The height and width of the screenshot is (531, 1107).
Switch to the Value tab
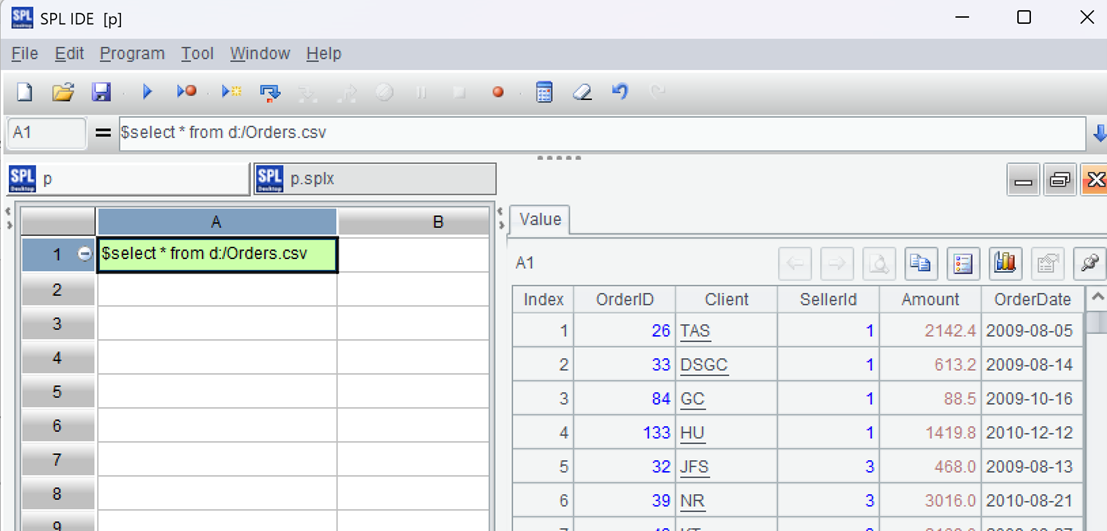point(540,219)
